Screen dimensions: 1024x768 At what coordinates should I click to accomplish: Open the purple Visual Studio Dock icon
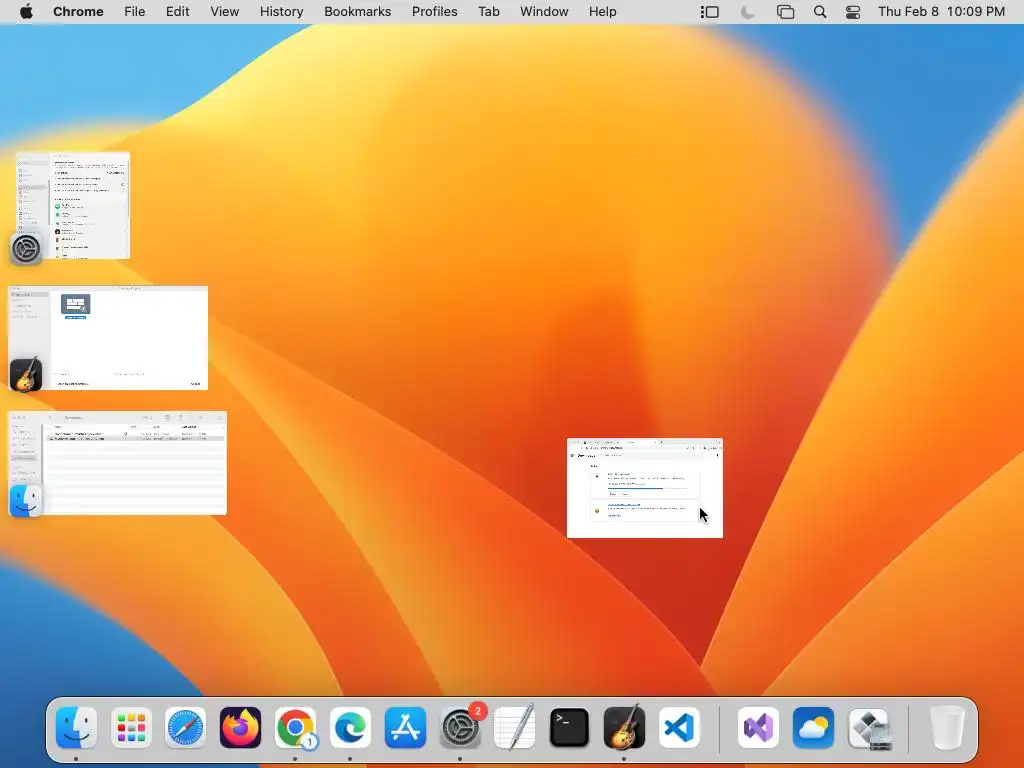[758, 727]
